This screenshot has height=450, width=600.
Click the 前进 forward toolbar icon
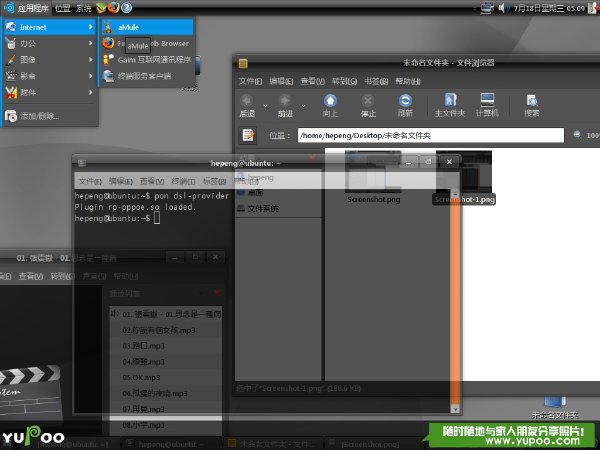(x=285, y=105)
